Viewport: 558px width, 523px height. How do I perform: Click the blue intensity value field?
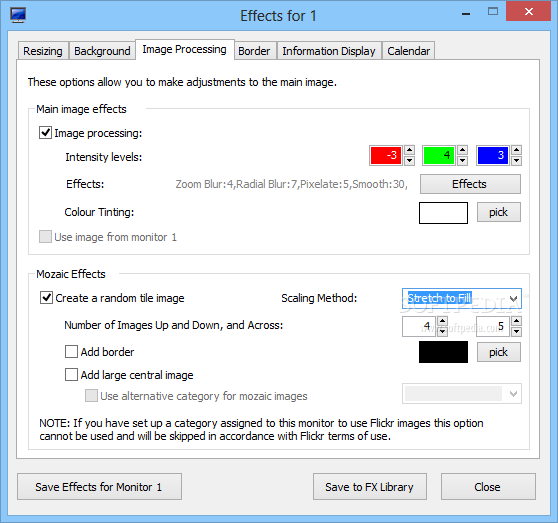coord(493,155)
